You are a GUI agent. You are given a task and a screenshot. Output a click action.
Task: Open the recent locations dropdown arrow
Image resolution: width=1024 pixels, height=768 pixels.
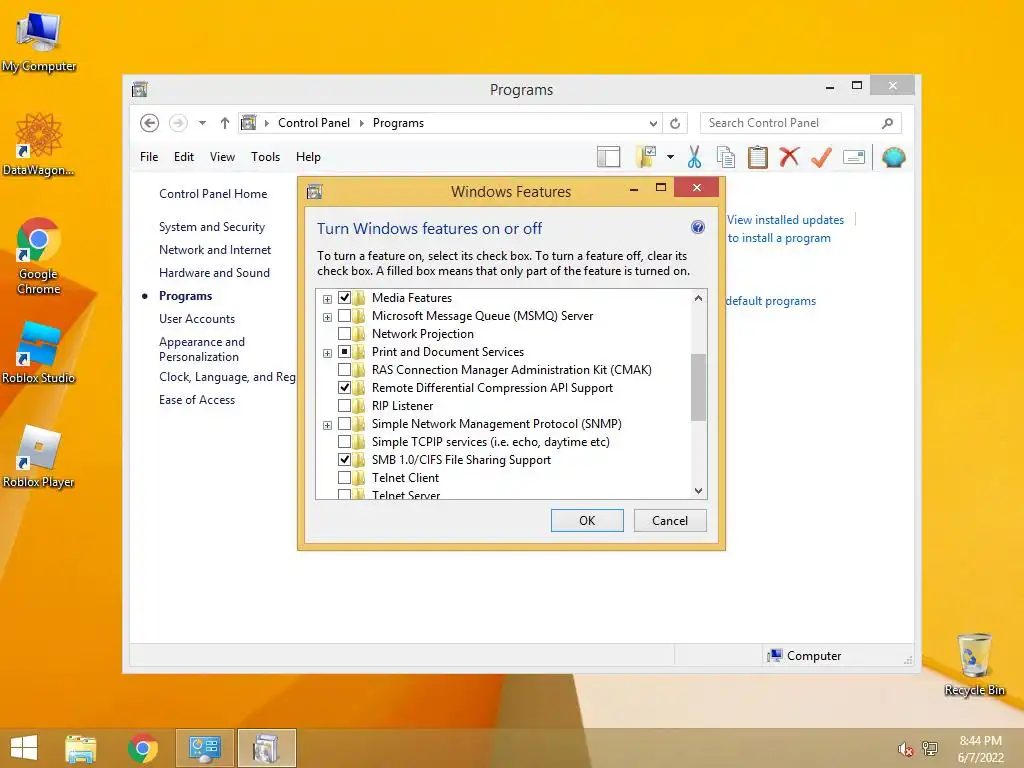202,123
